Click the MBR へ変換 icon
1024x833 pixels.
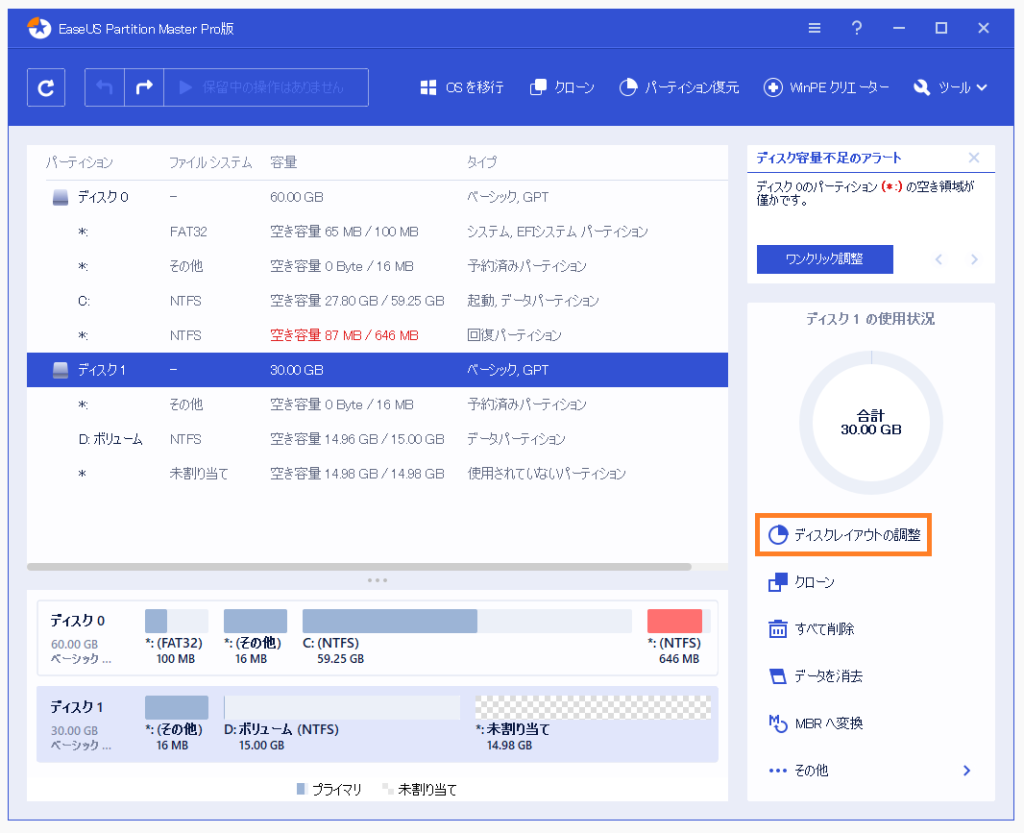[778, 723]
